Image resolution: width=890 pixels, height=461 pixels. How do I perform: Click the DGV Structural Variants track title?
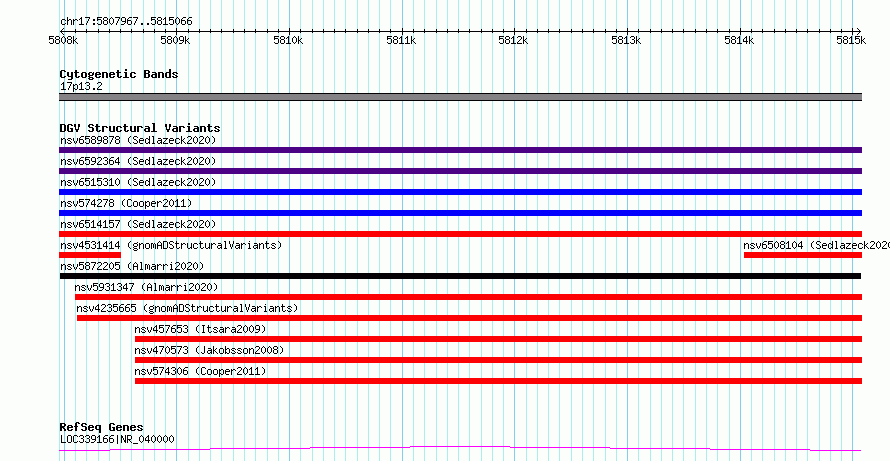tap(140, 128)
